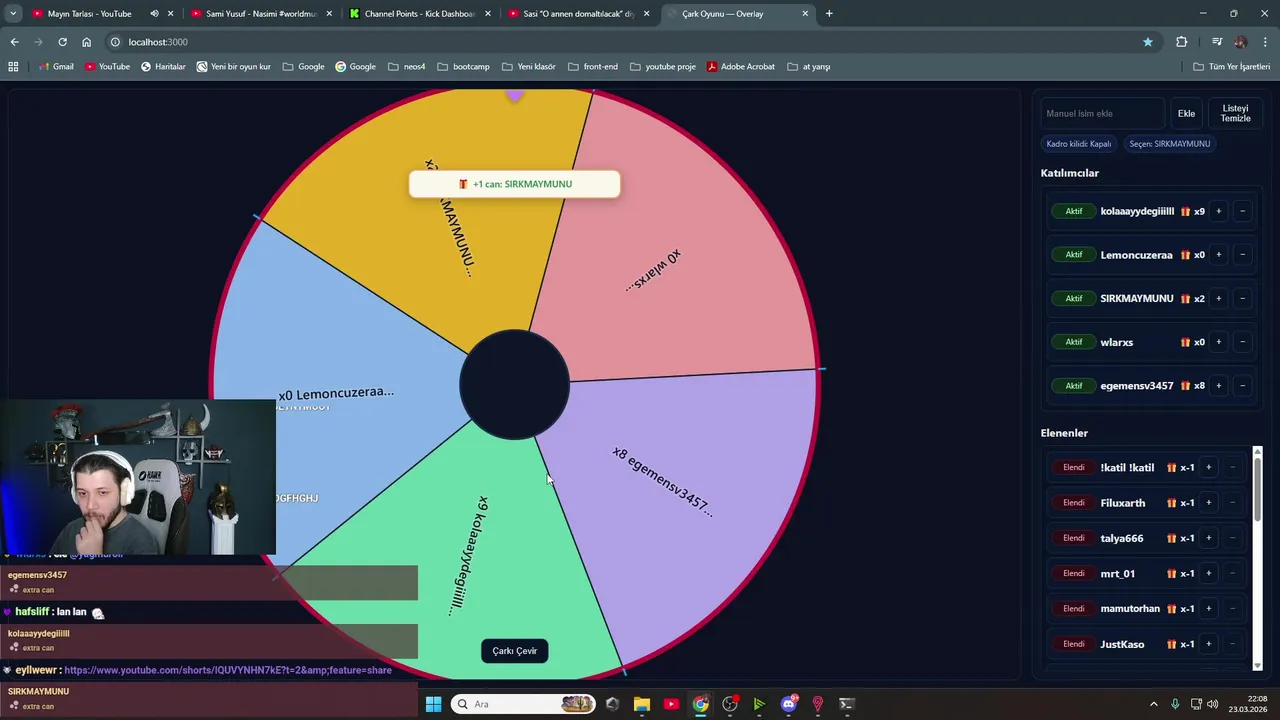Focus the Manuel isim ekle field
The height and width of the screenshot is (720, 1280).
(1102, 113)
